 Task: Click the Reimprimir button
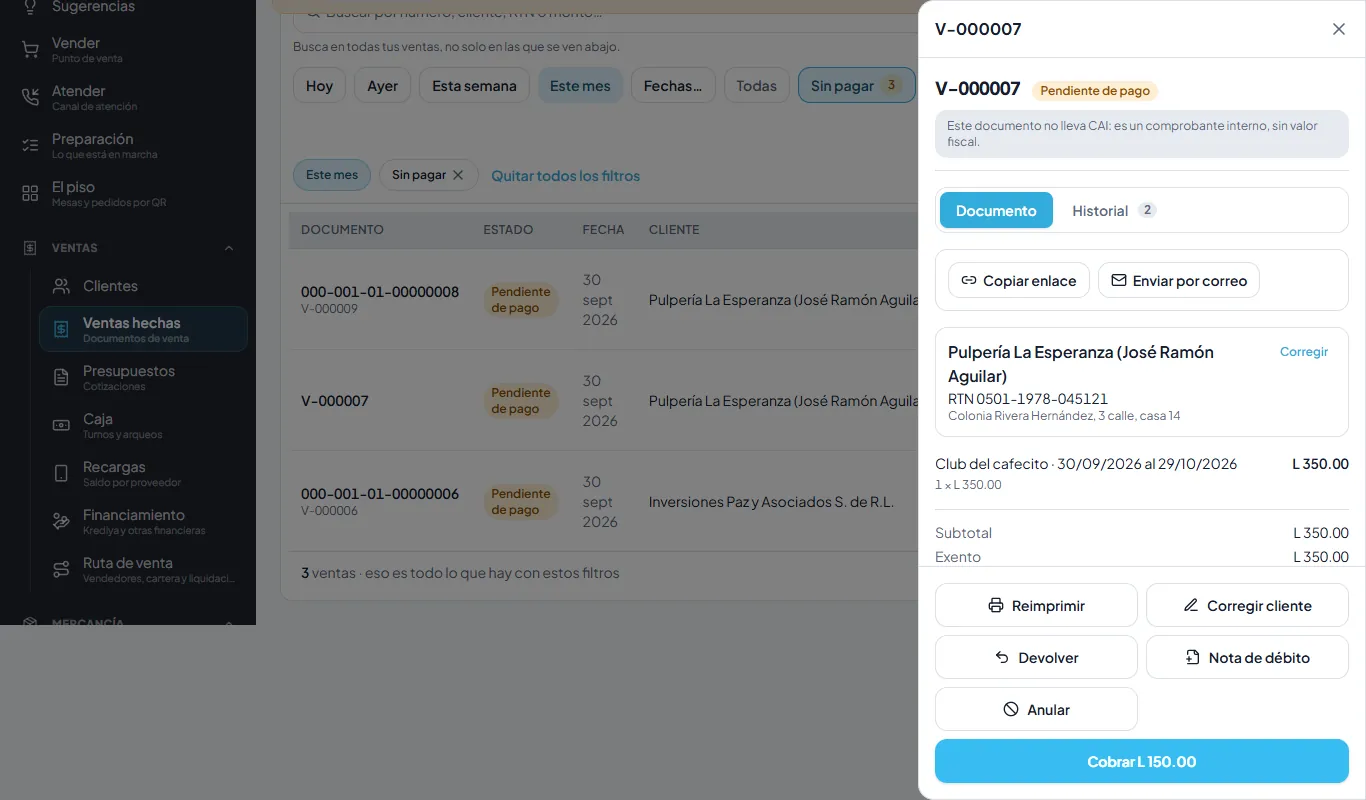coord(1036,606)
